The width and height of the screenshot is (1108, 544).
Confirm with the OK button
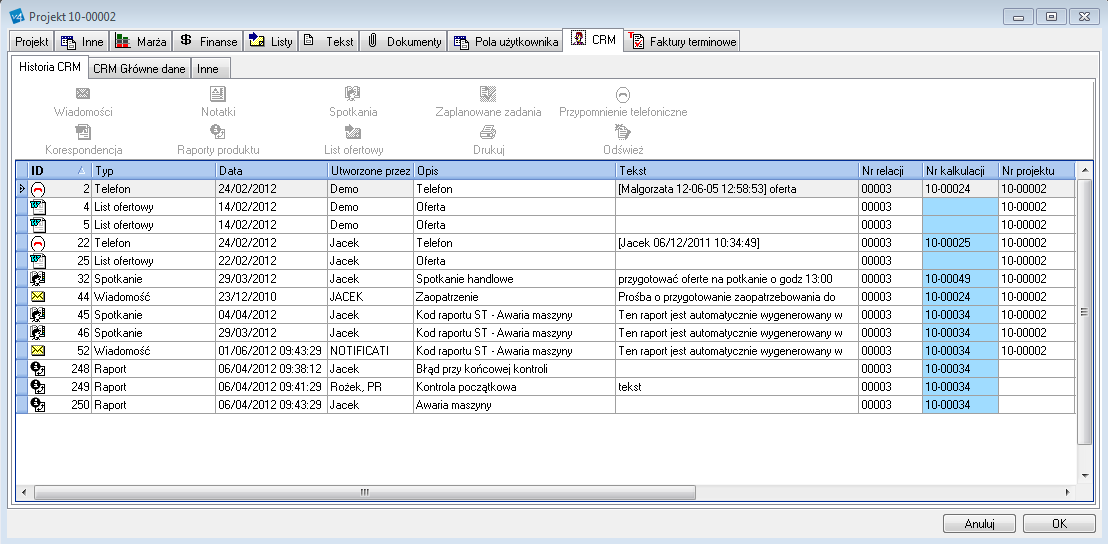click(x=1059, y=524)
